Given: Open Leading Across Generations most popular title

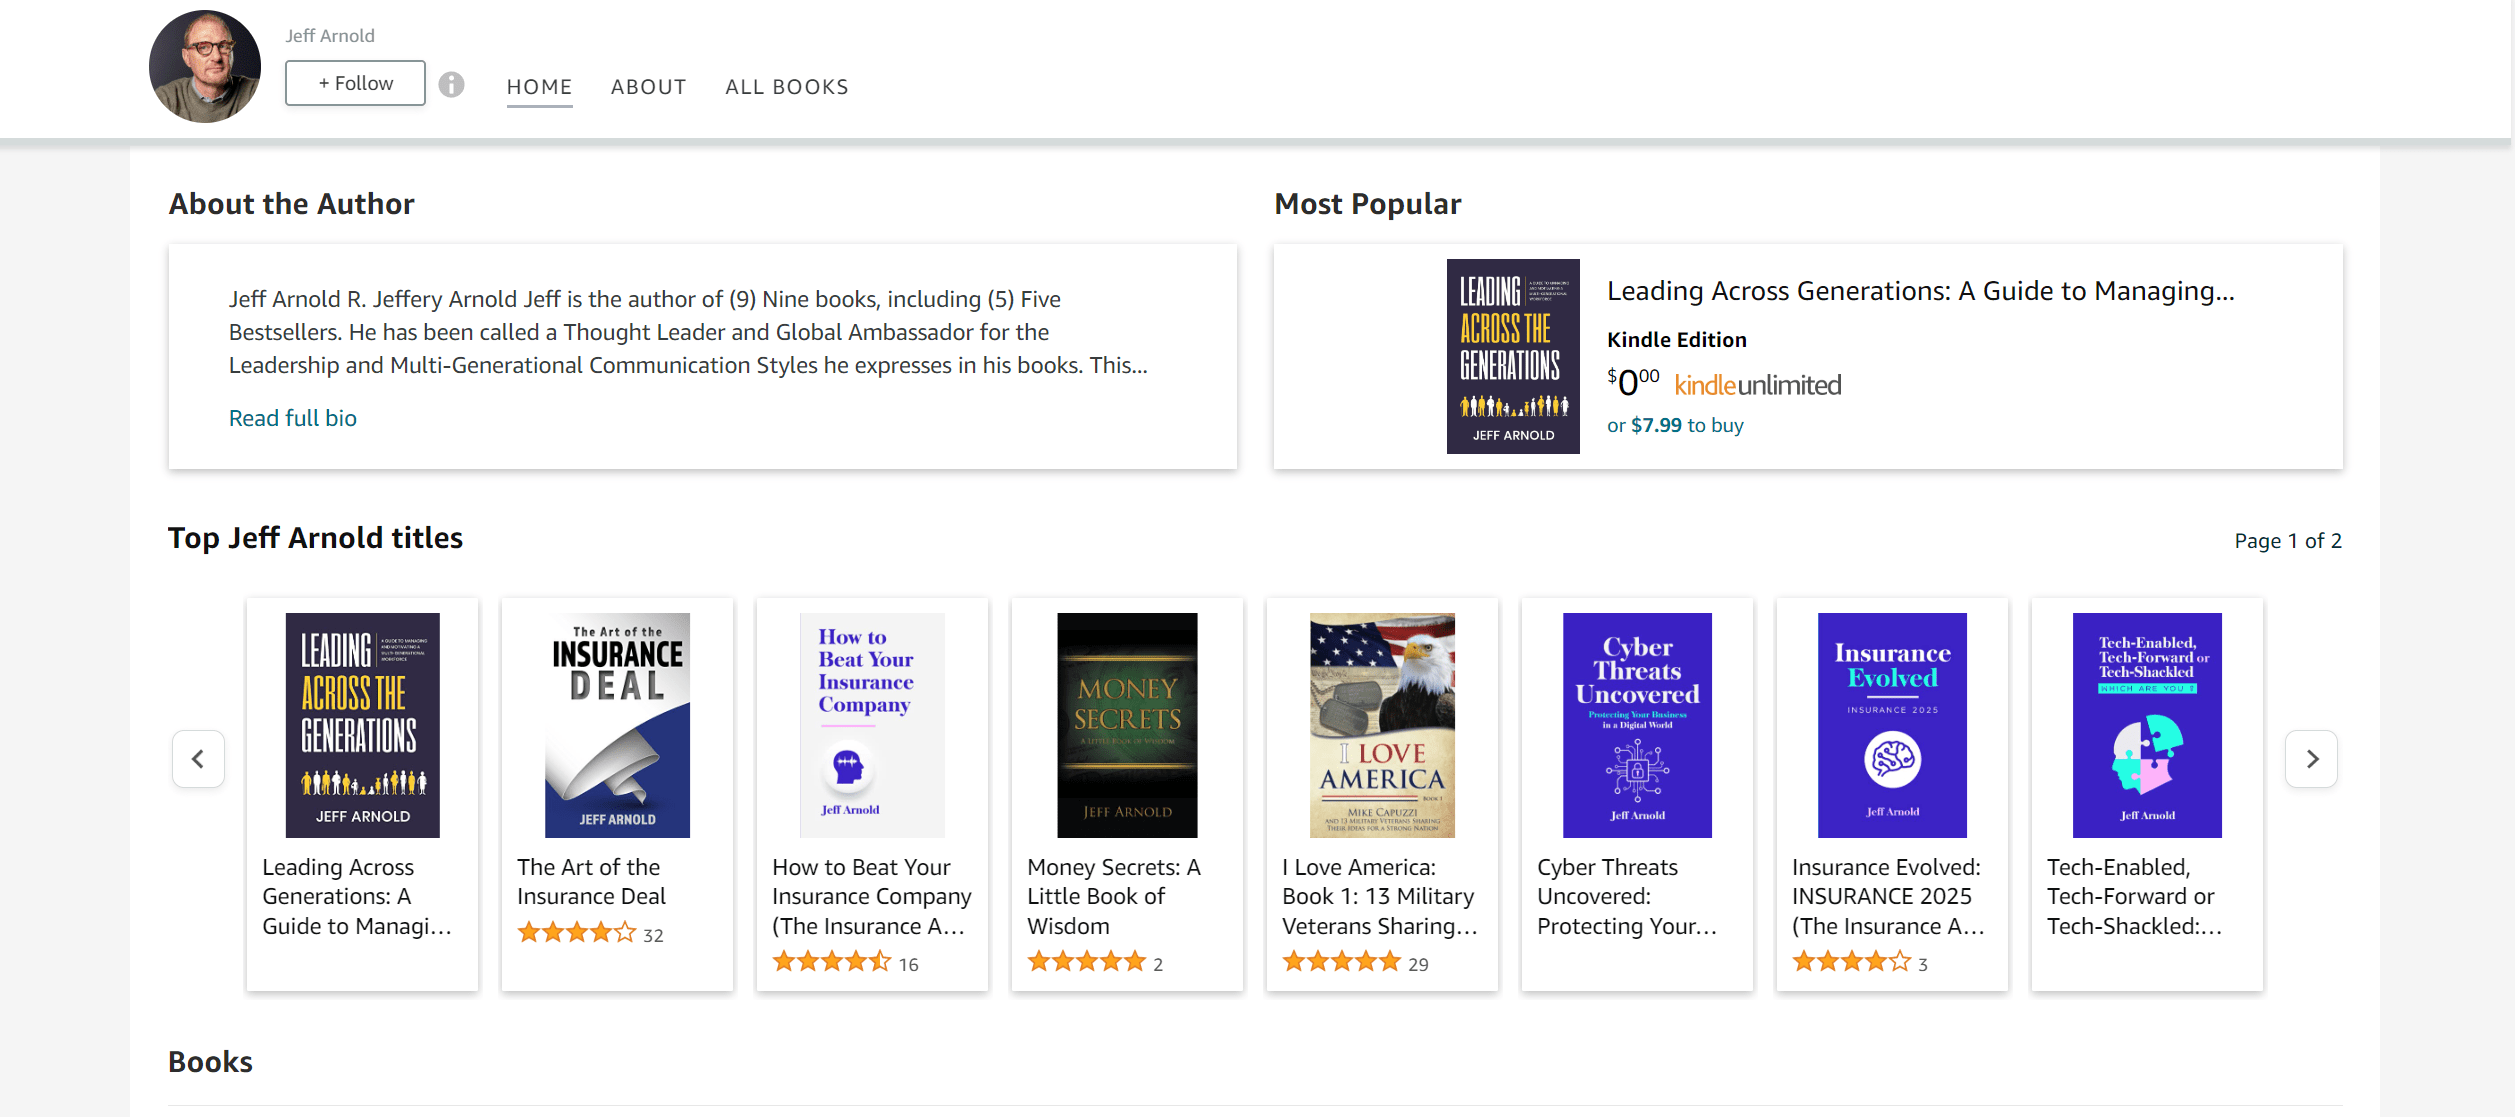Looking at the screenshot, I should (1920, 291).
